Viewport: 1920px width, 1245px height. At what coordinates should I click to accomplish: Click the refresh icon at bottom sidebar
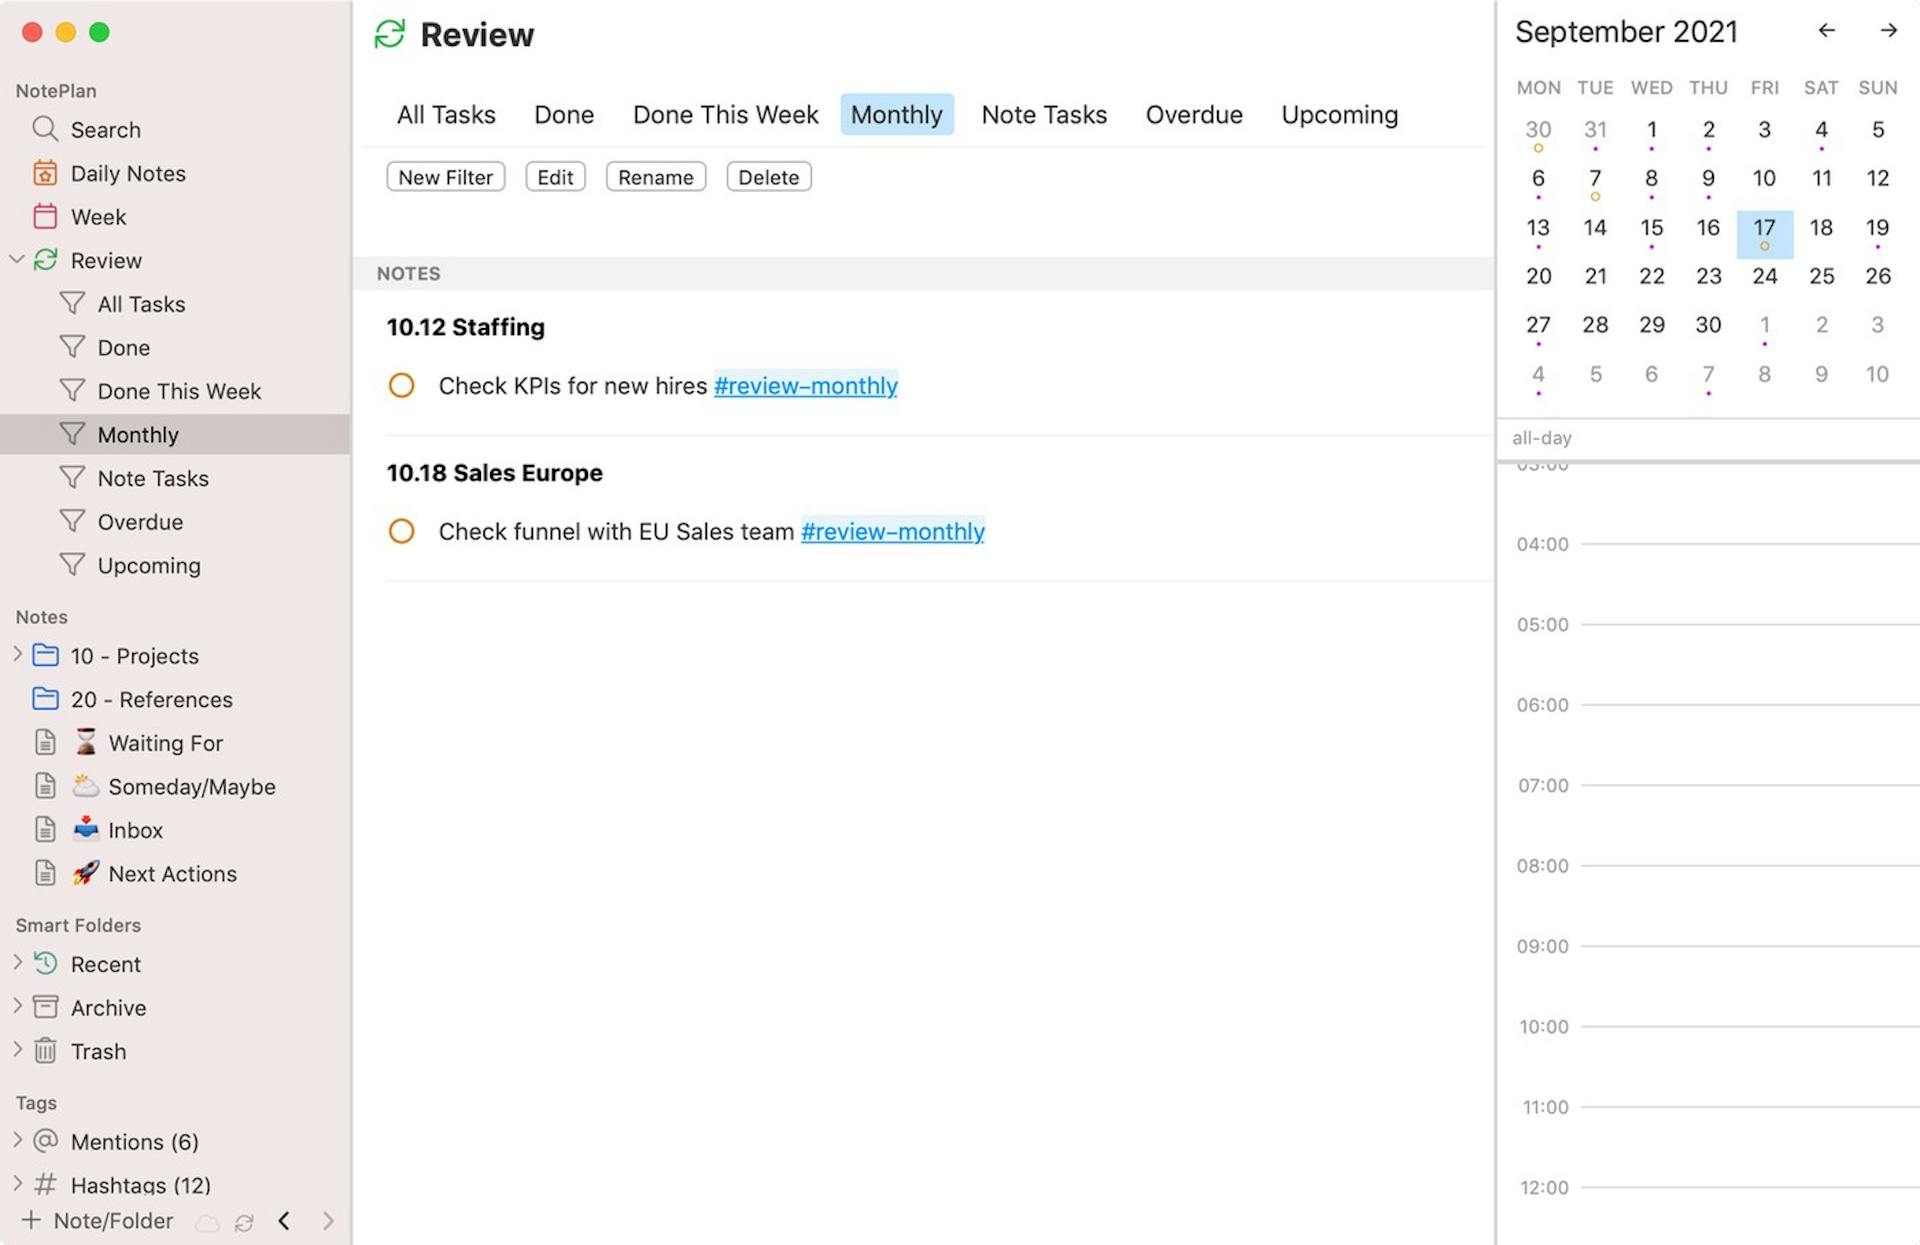(245, 1221)
